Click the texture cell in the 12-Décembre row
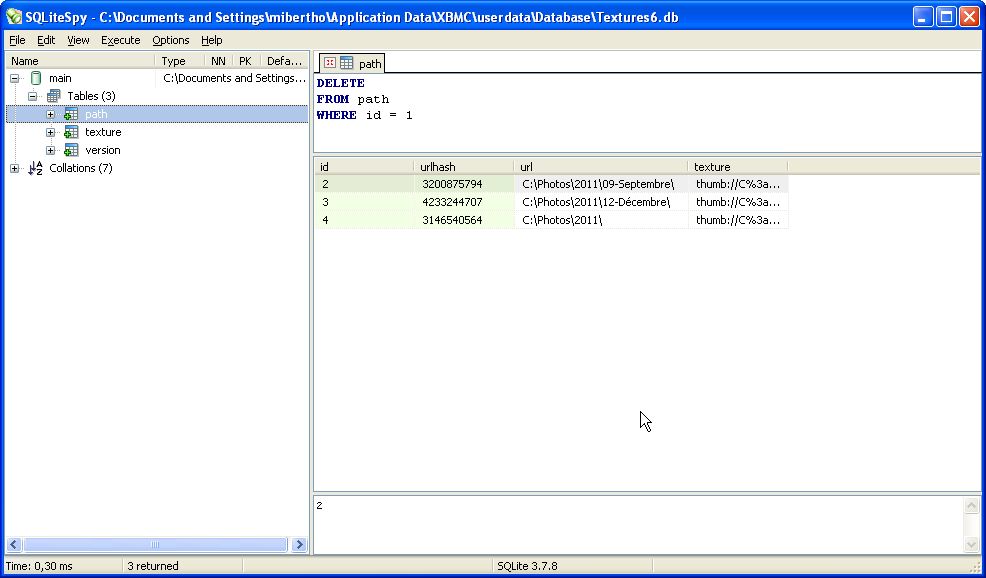Viewport: 986px width, 578px height. point(738,203)
